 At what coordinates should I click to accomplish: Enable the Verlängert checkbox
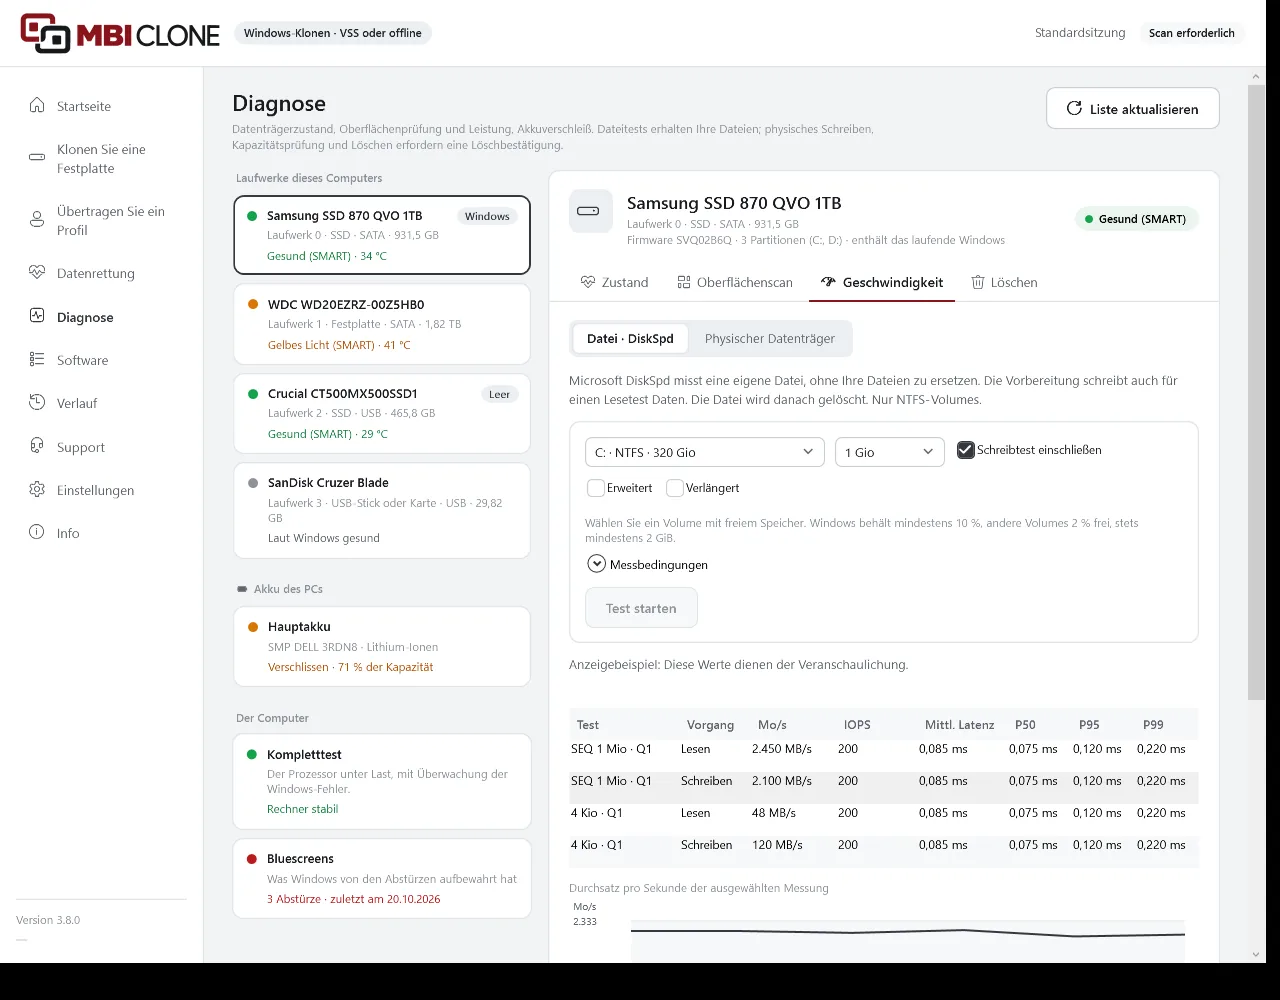click(x=675, y=488)
